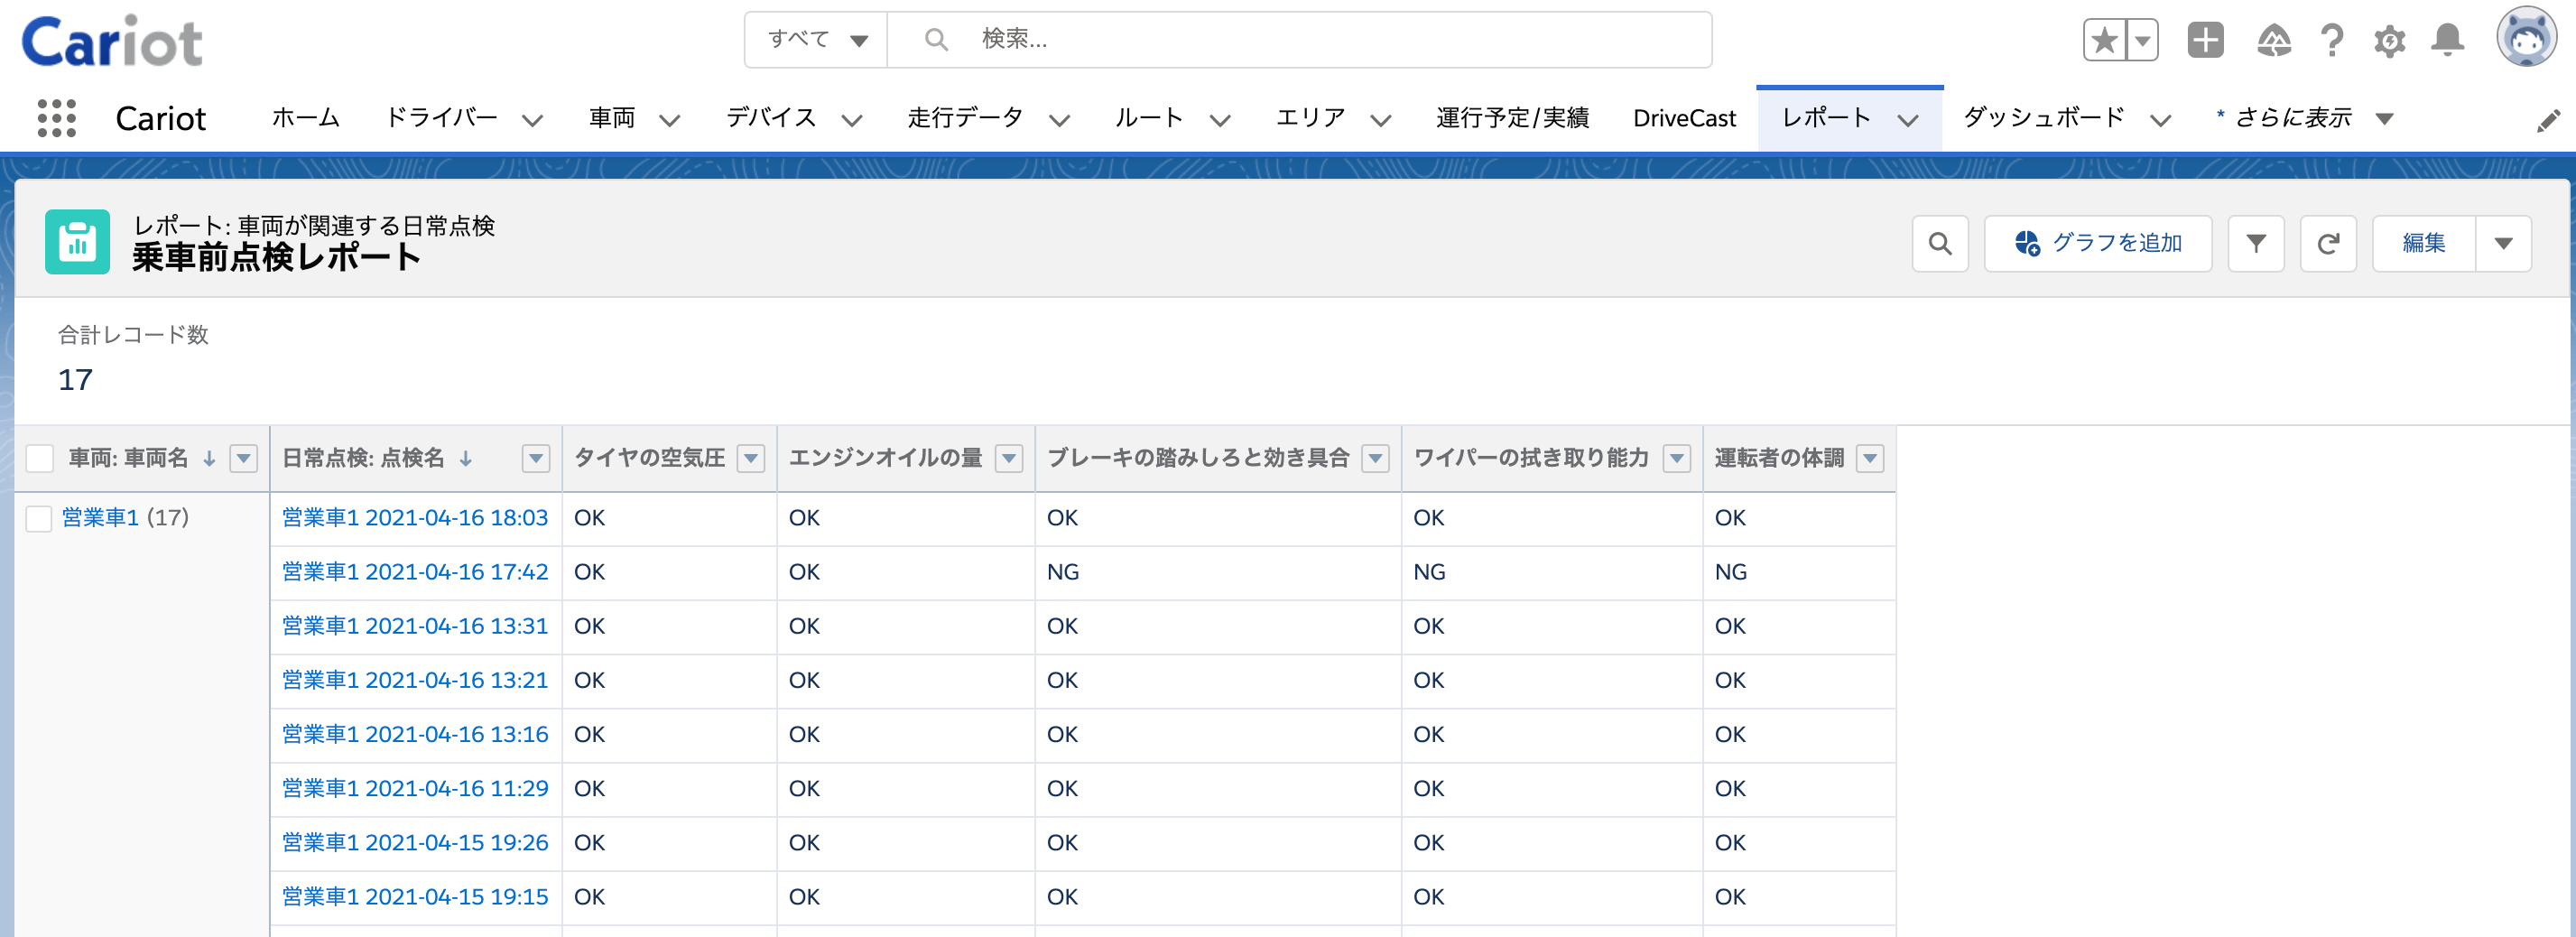
Task: Open the ブレーキの踏みしろと効き具合 column menu
Action: (x=1376, y=458)
